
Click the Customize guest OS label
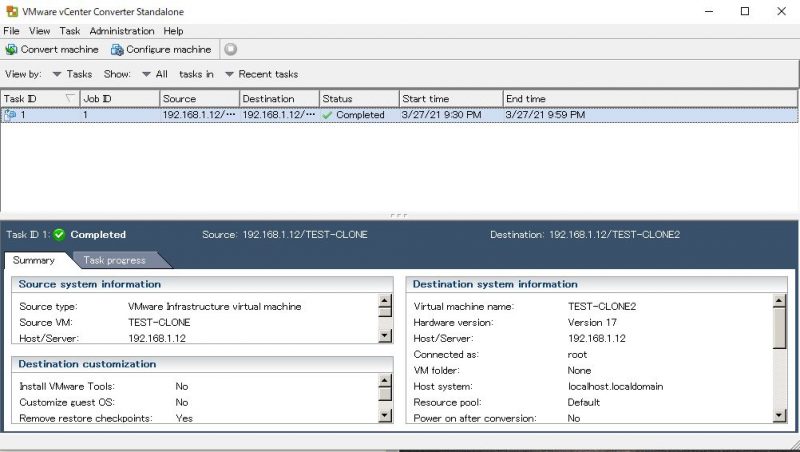[x=67, y=402]
